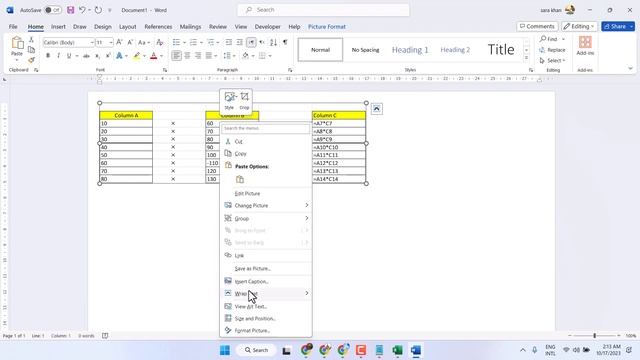Toggle the AutoSave switch

pyautogui.click(x=53, y=10)
